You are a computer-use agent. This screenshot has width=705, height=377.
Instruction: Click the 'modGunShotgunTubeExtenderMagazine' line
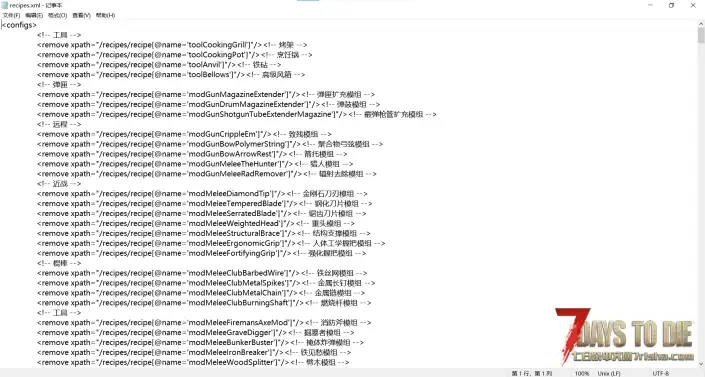tap(236, 114)
